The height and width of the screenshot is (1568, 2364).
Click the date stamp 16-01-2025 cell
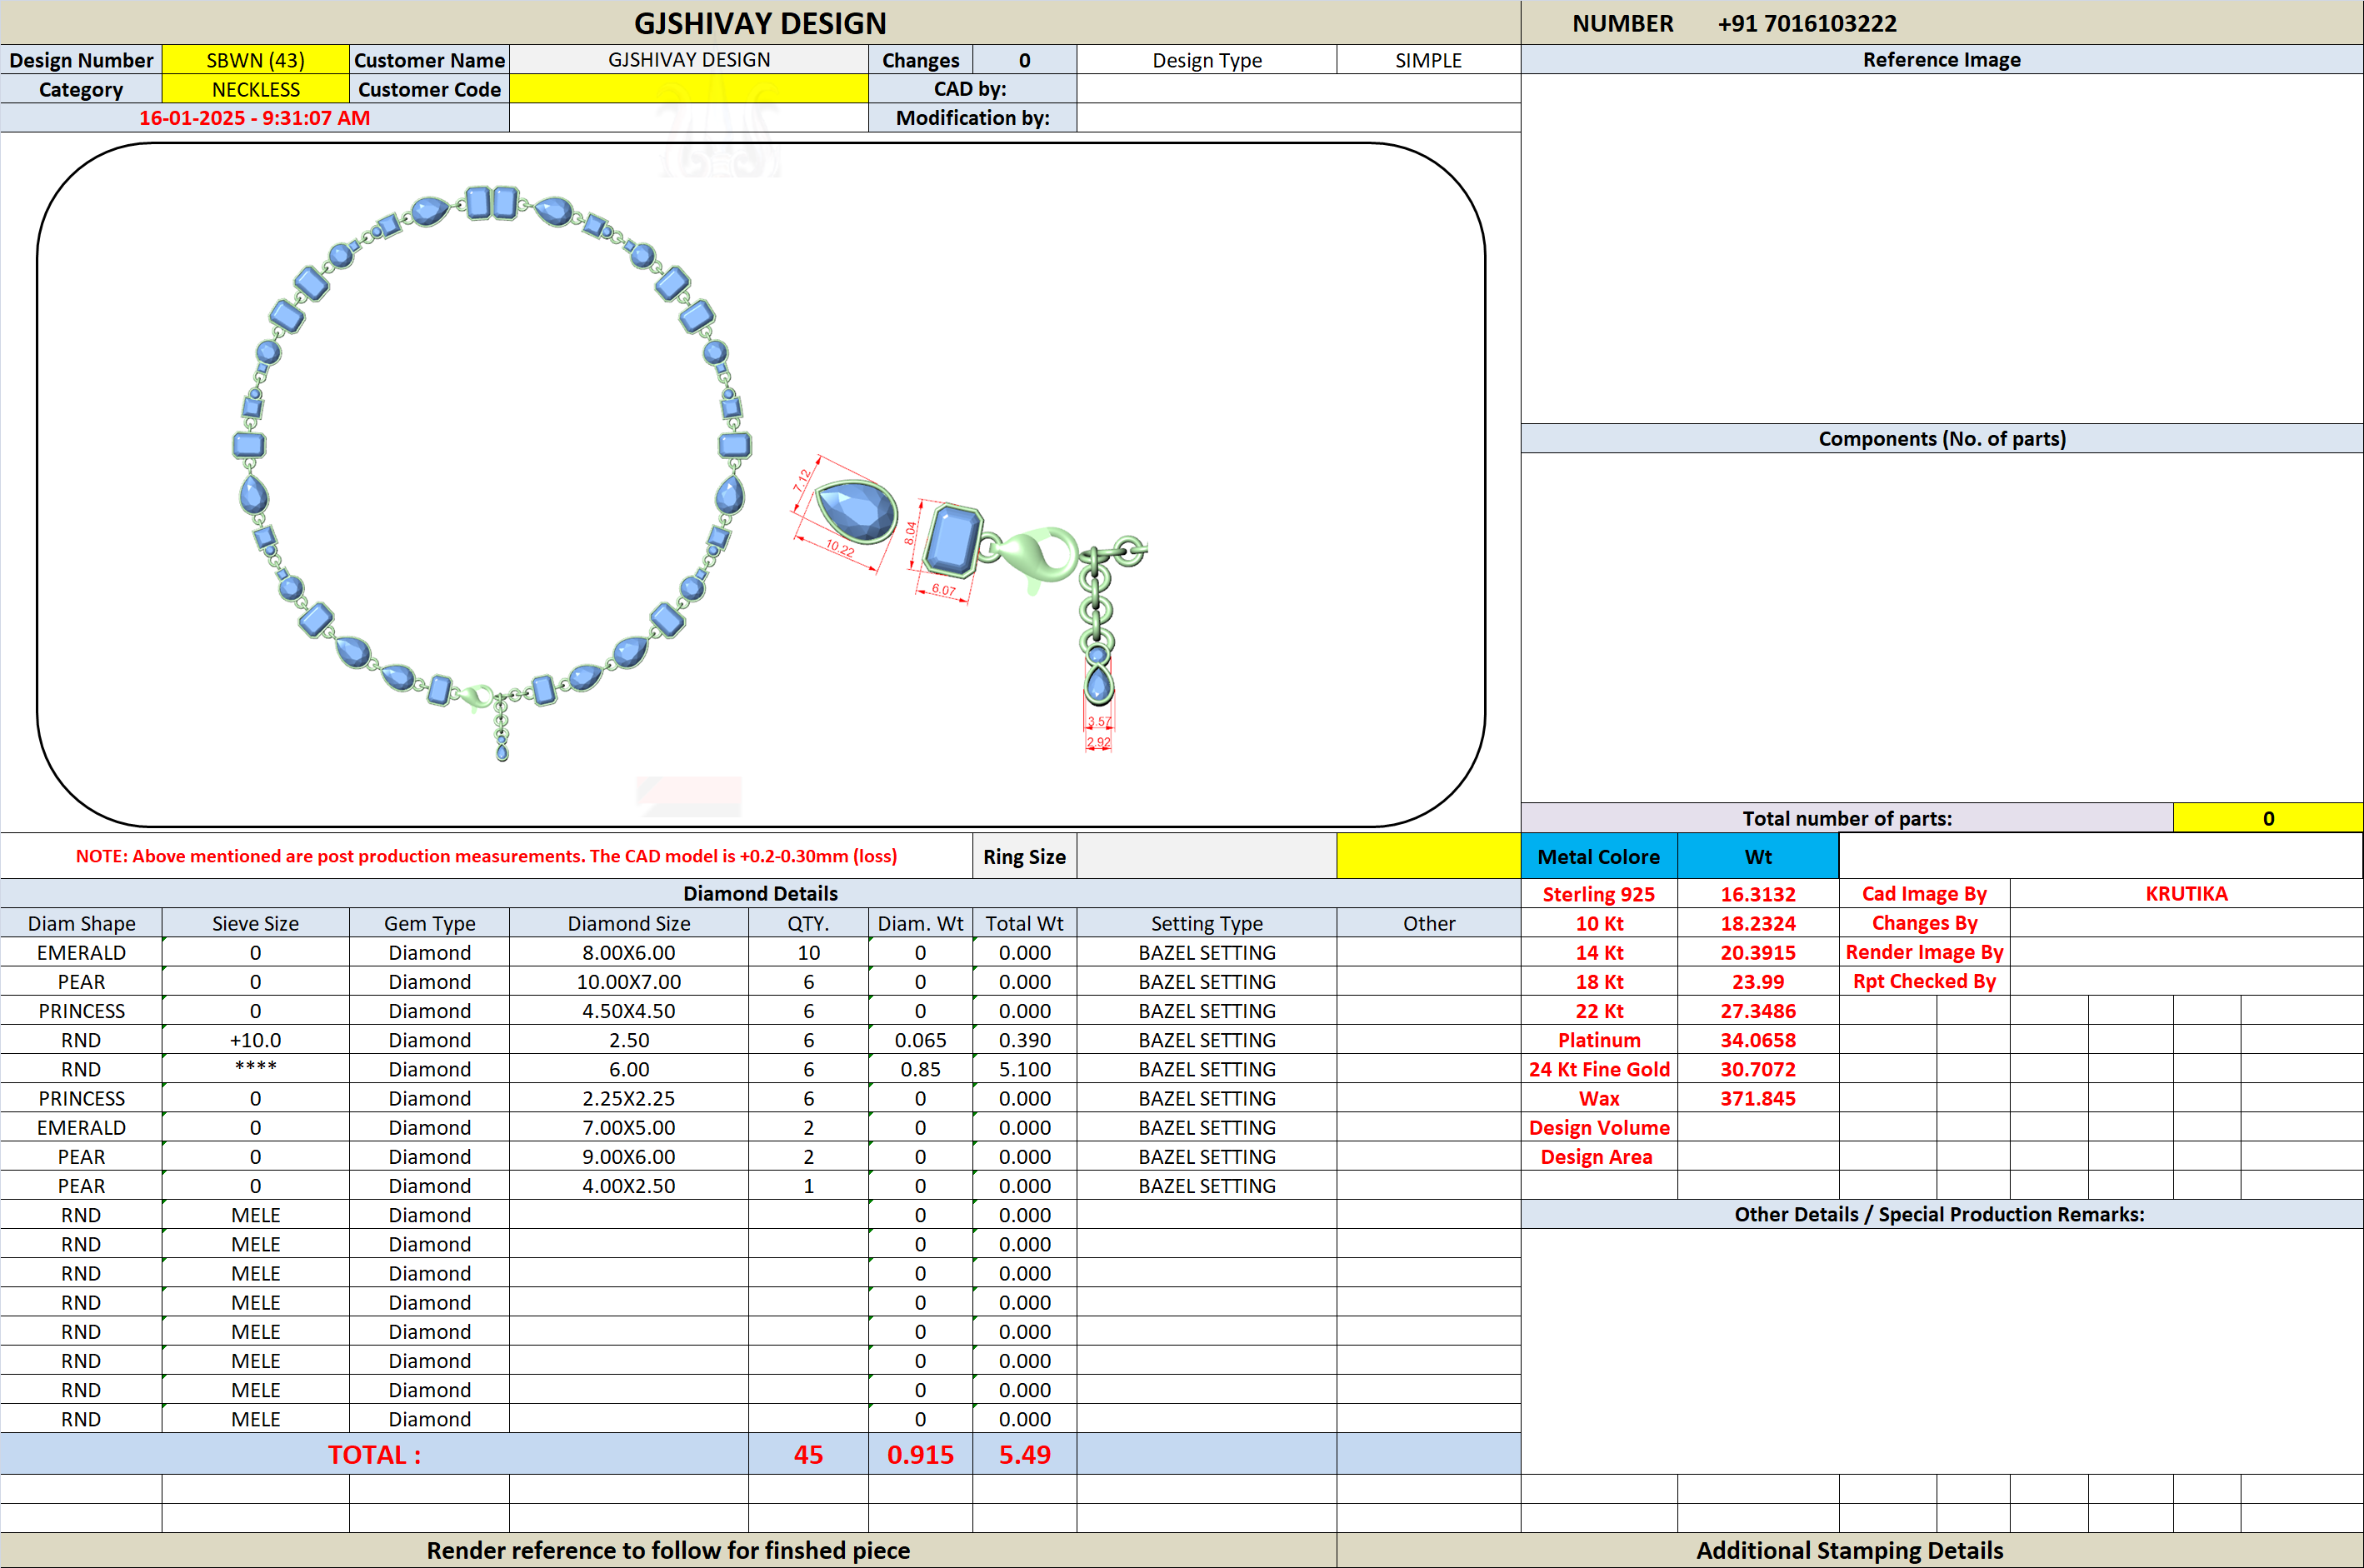coord(255,118)
